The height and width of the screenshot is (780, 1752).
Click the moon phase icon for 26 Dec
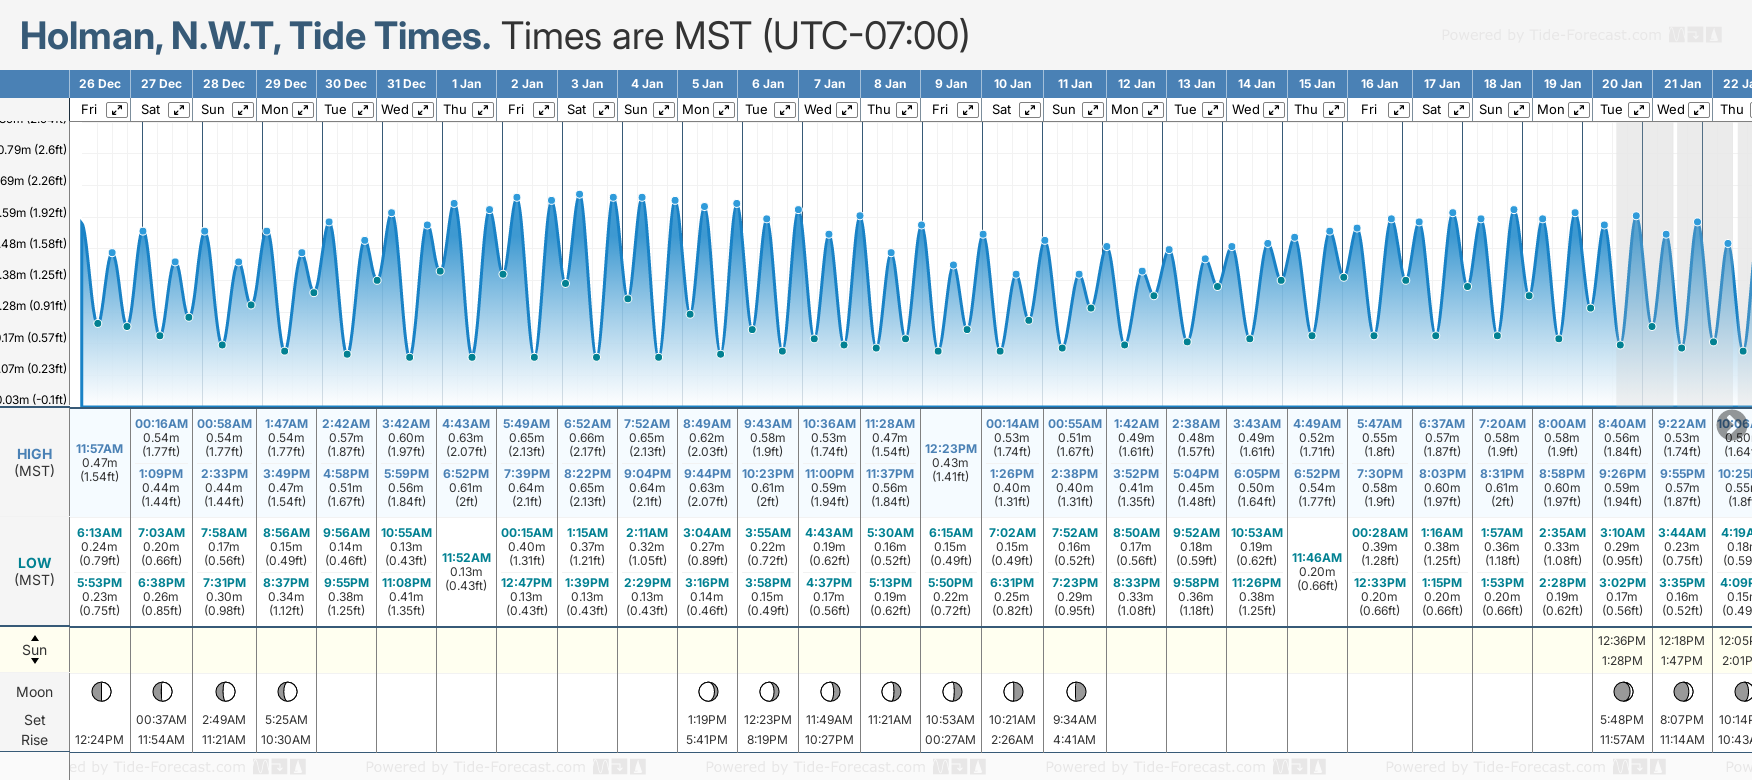[x=101, y=691]
